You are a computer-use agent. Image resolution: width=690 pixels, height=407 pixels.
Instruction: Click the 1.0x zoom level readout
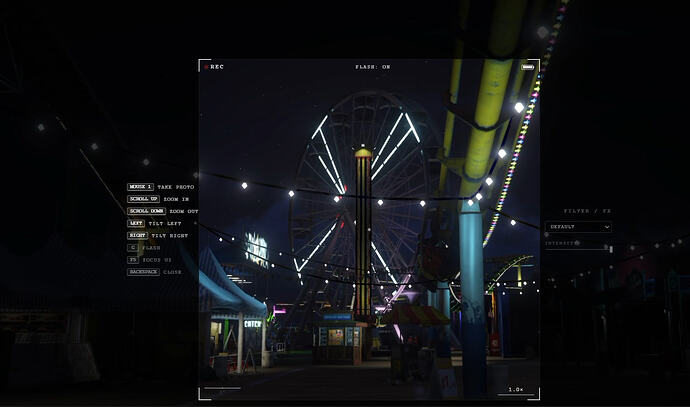[516, 389]
